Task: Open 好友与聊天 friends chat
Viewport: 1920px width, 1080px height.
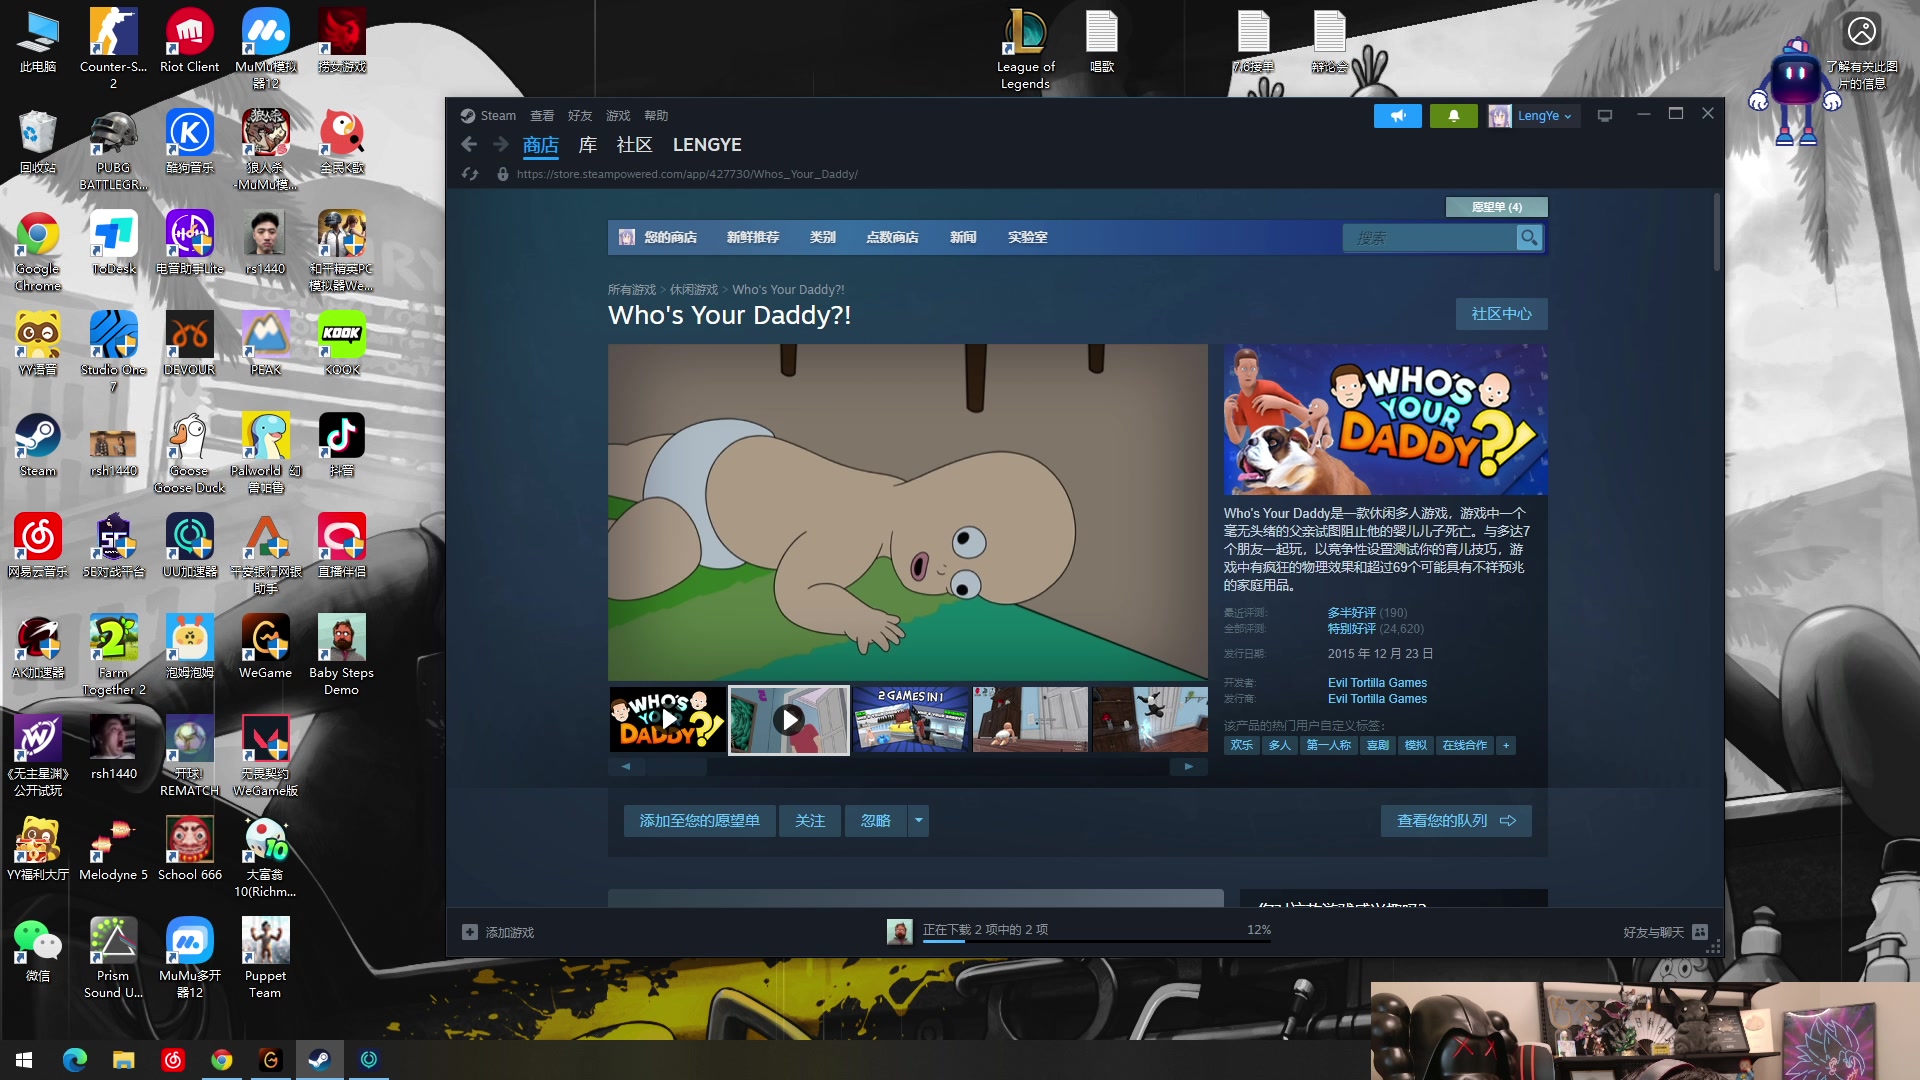Action: click(1665, 932)
